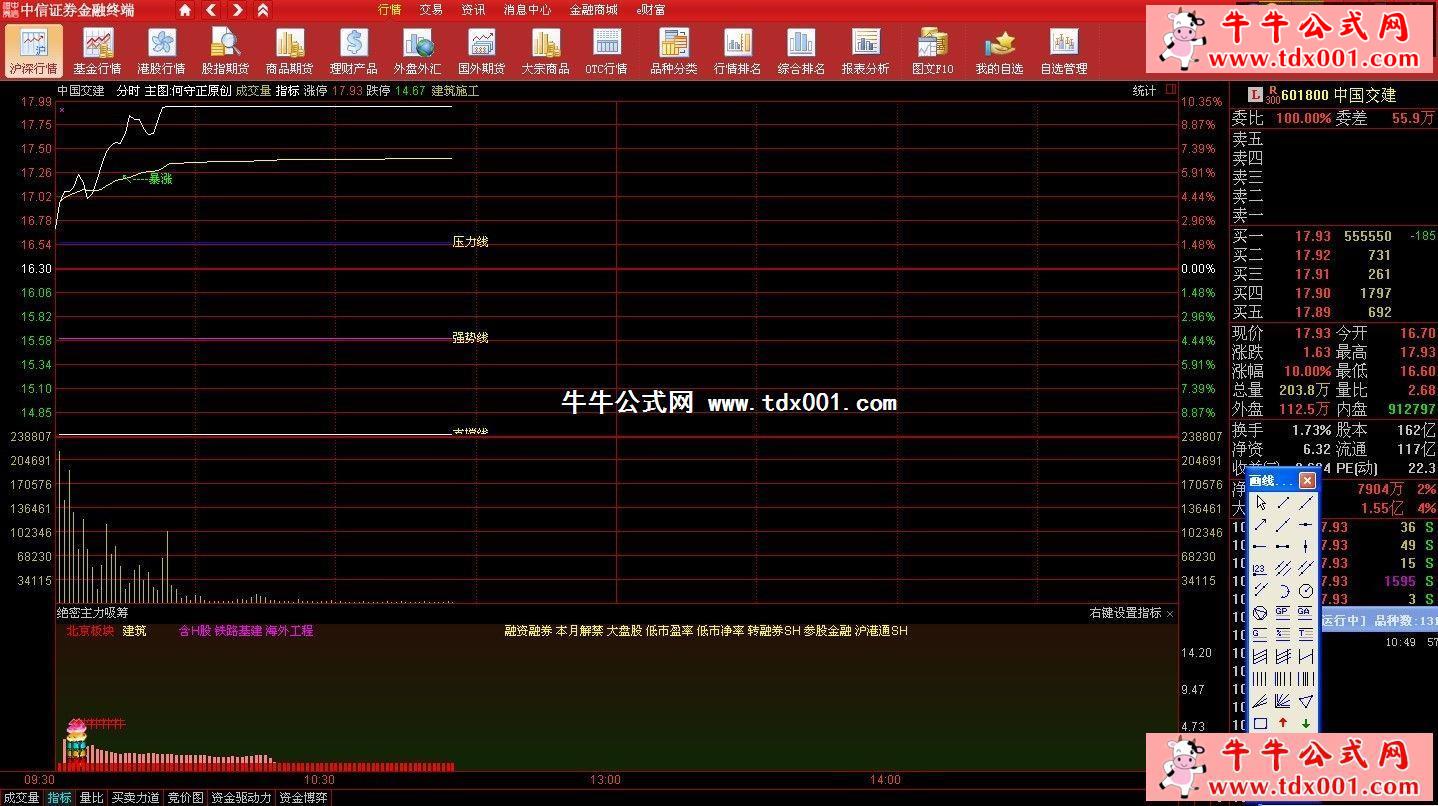Click the 统计 button above chart
Image resolution: width=1438 pixels, height=806 pixels.
coord(1144,91)
